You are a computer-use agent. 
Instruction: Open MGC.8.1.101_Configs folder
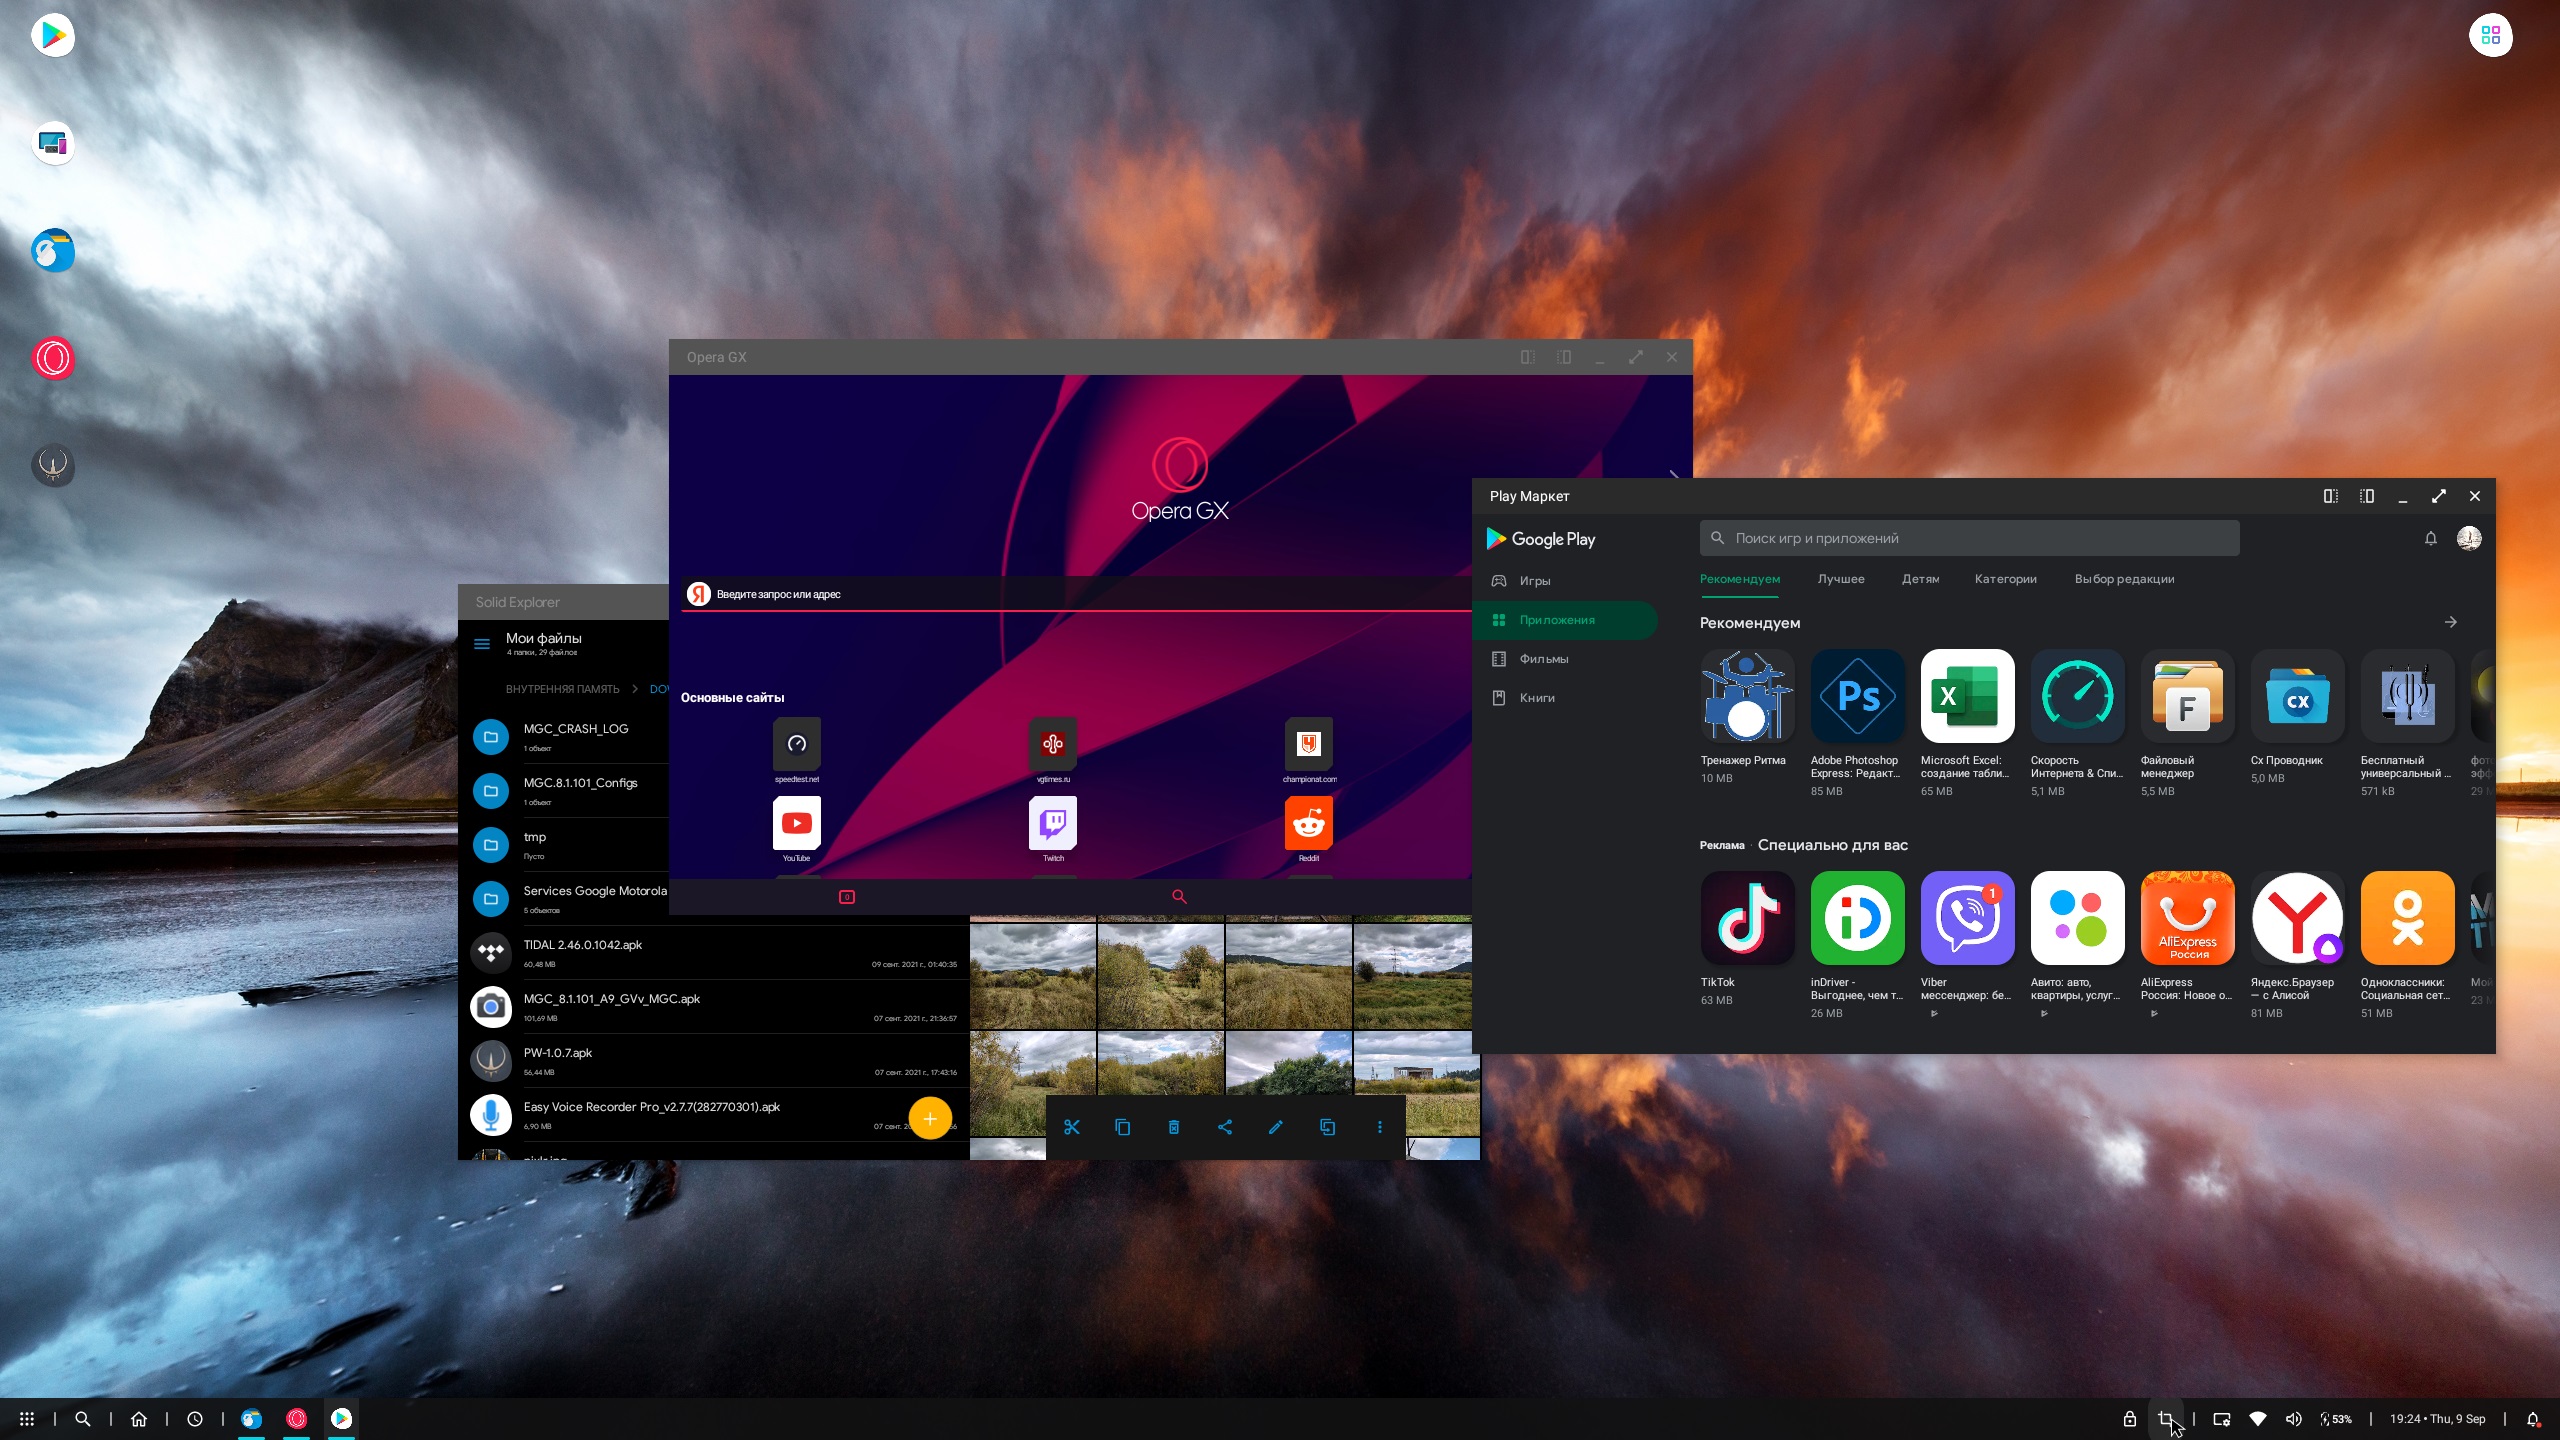pyautogui.click(x=564, y=791)
